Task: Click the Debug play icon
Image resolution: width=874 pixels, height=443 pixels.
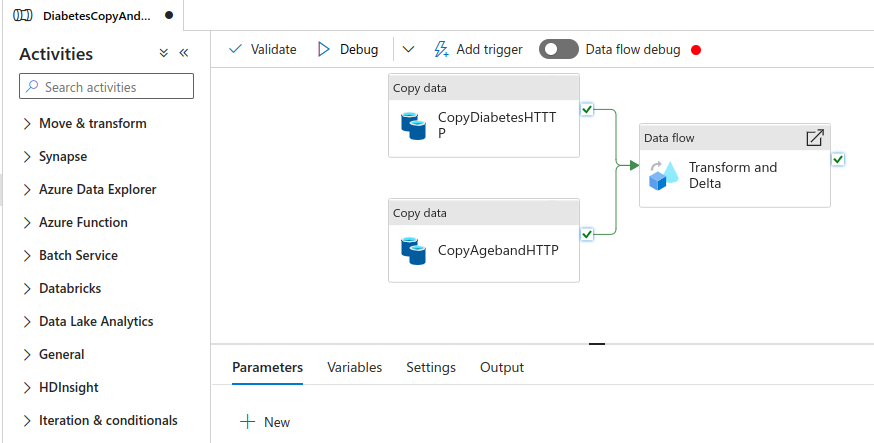Action: pos(324,49)
